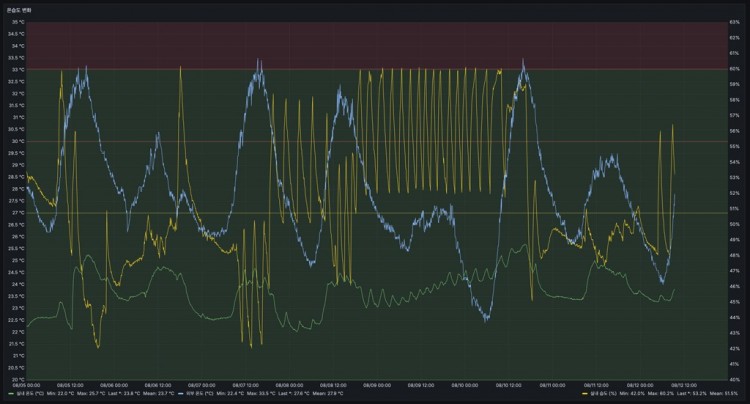Toggle the 외부 온도 (°C) series in legend

click(202, 395)
